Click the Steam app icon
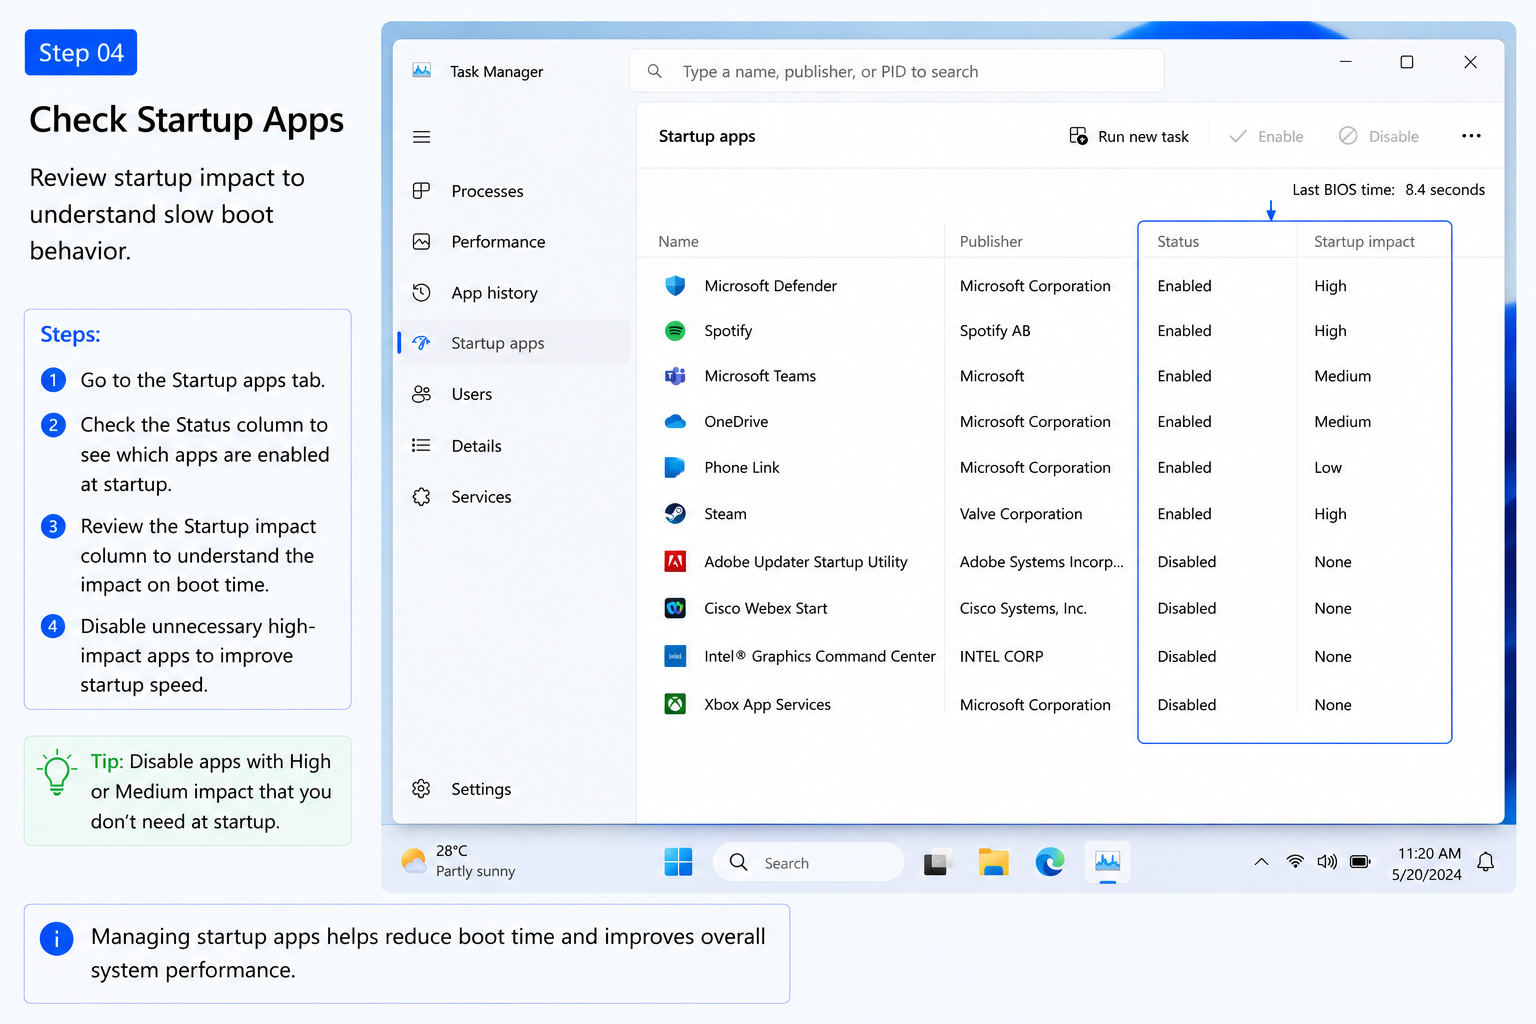 (675, 513)
